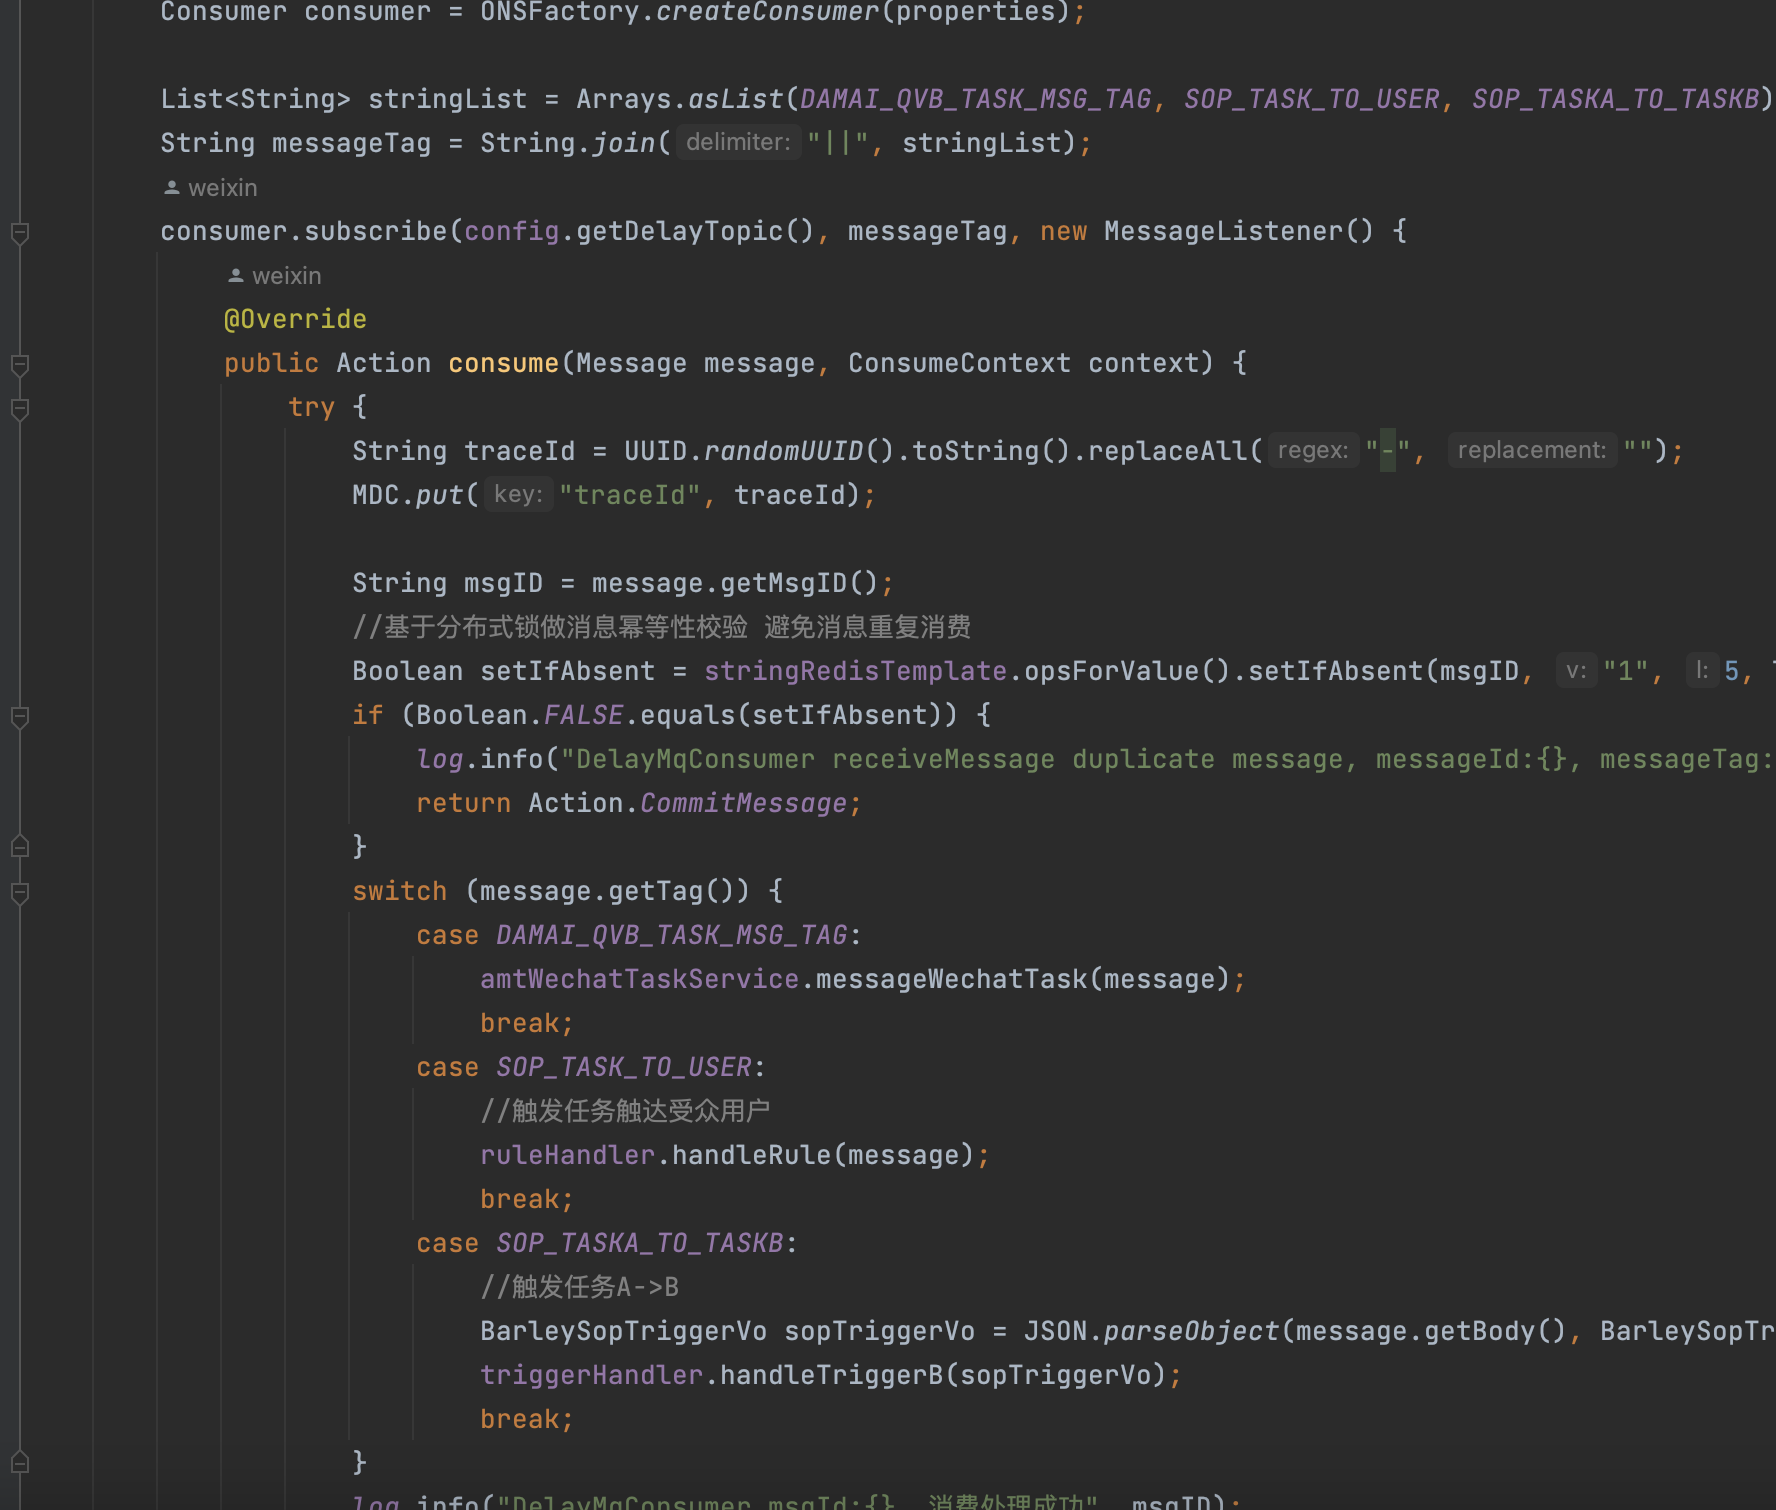Open weixin author annotation above consumer.subscribe
The width and height of the screenshot is (1776, 1510).
click(222, 188)
